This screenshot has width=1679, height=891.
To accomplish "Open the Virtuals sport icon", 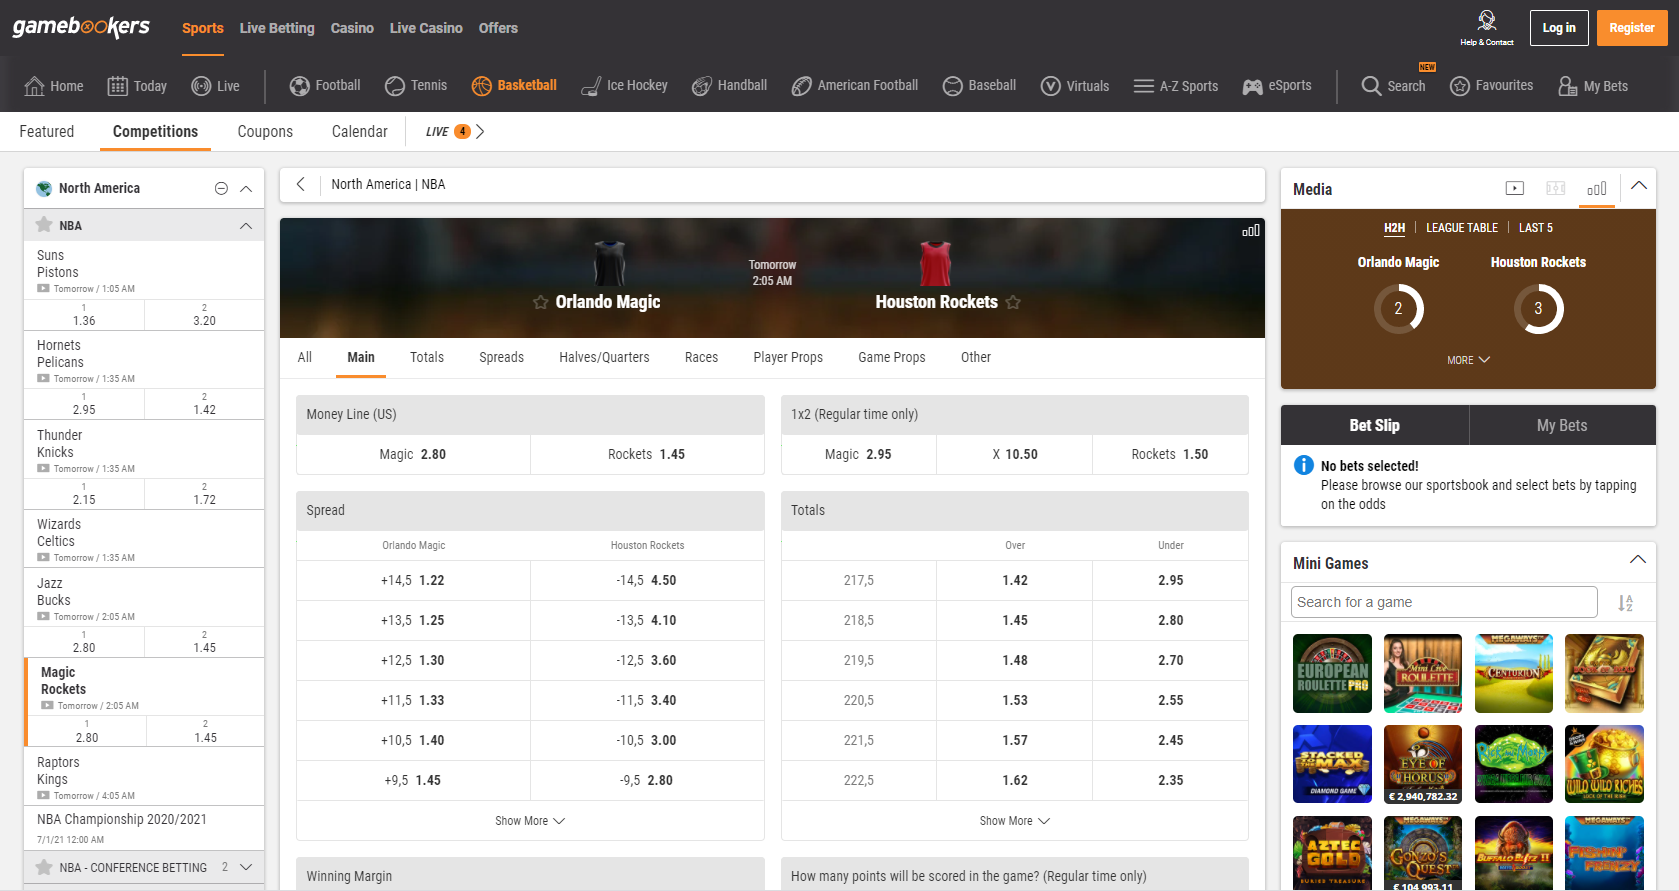I will pos(1051,86).
